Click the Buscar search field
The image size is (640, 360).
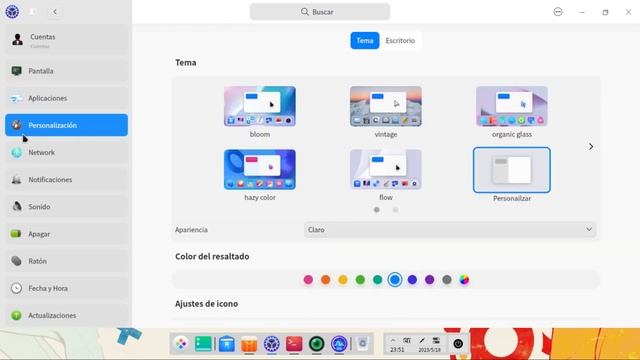[320, 12]
